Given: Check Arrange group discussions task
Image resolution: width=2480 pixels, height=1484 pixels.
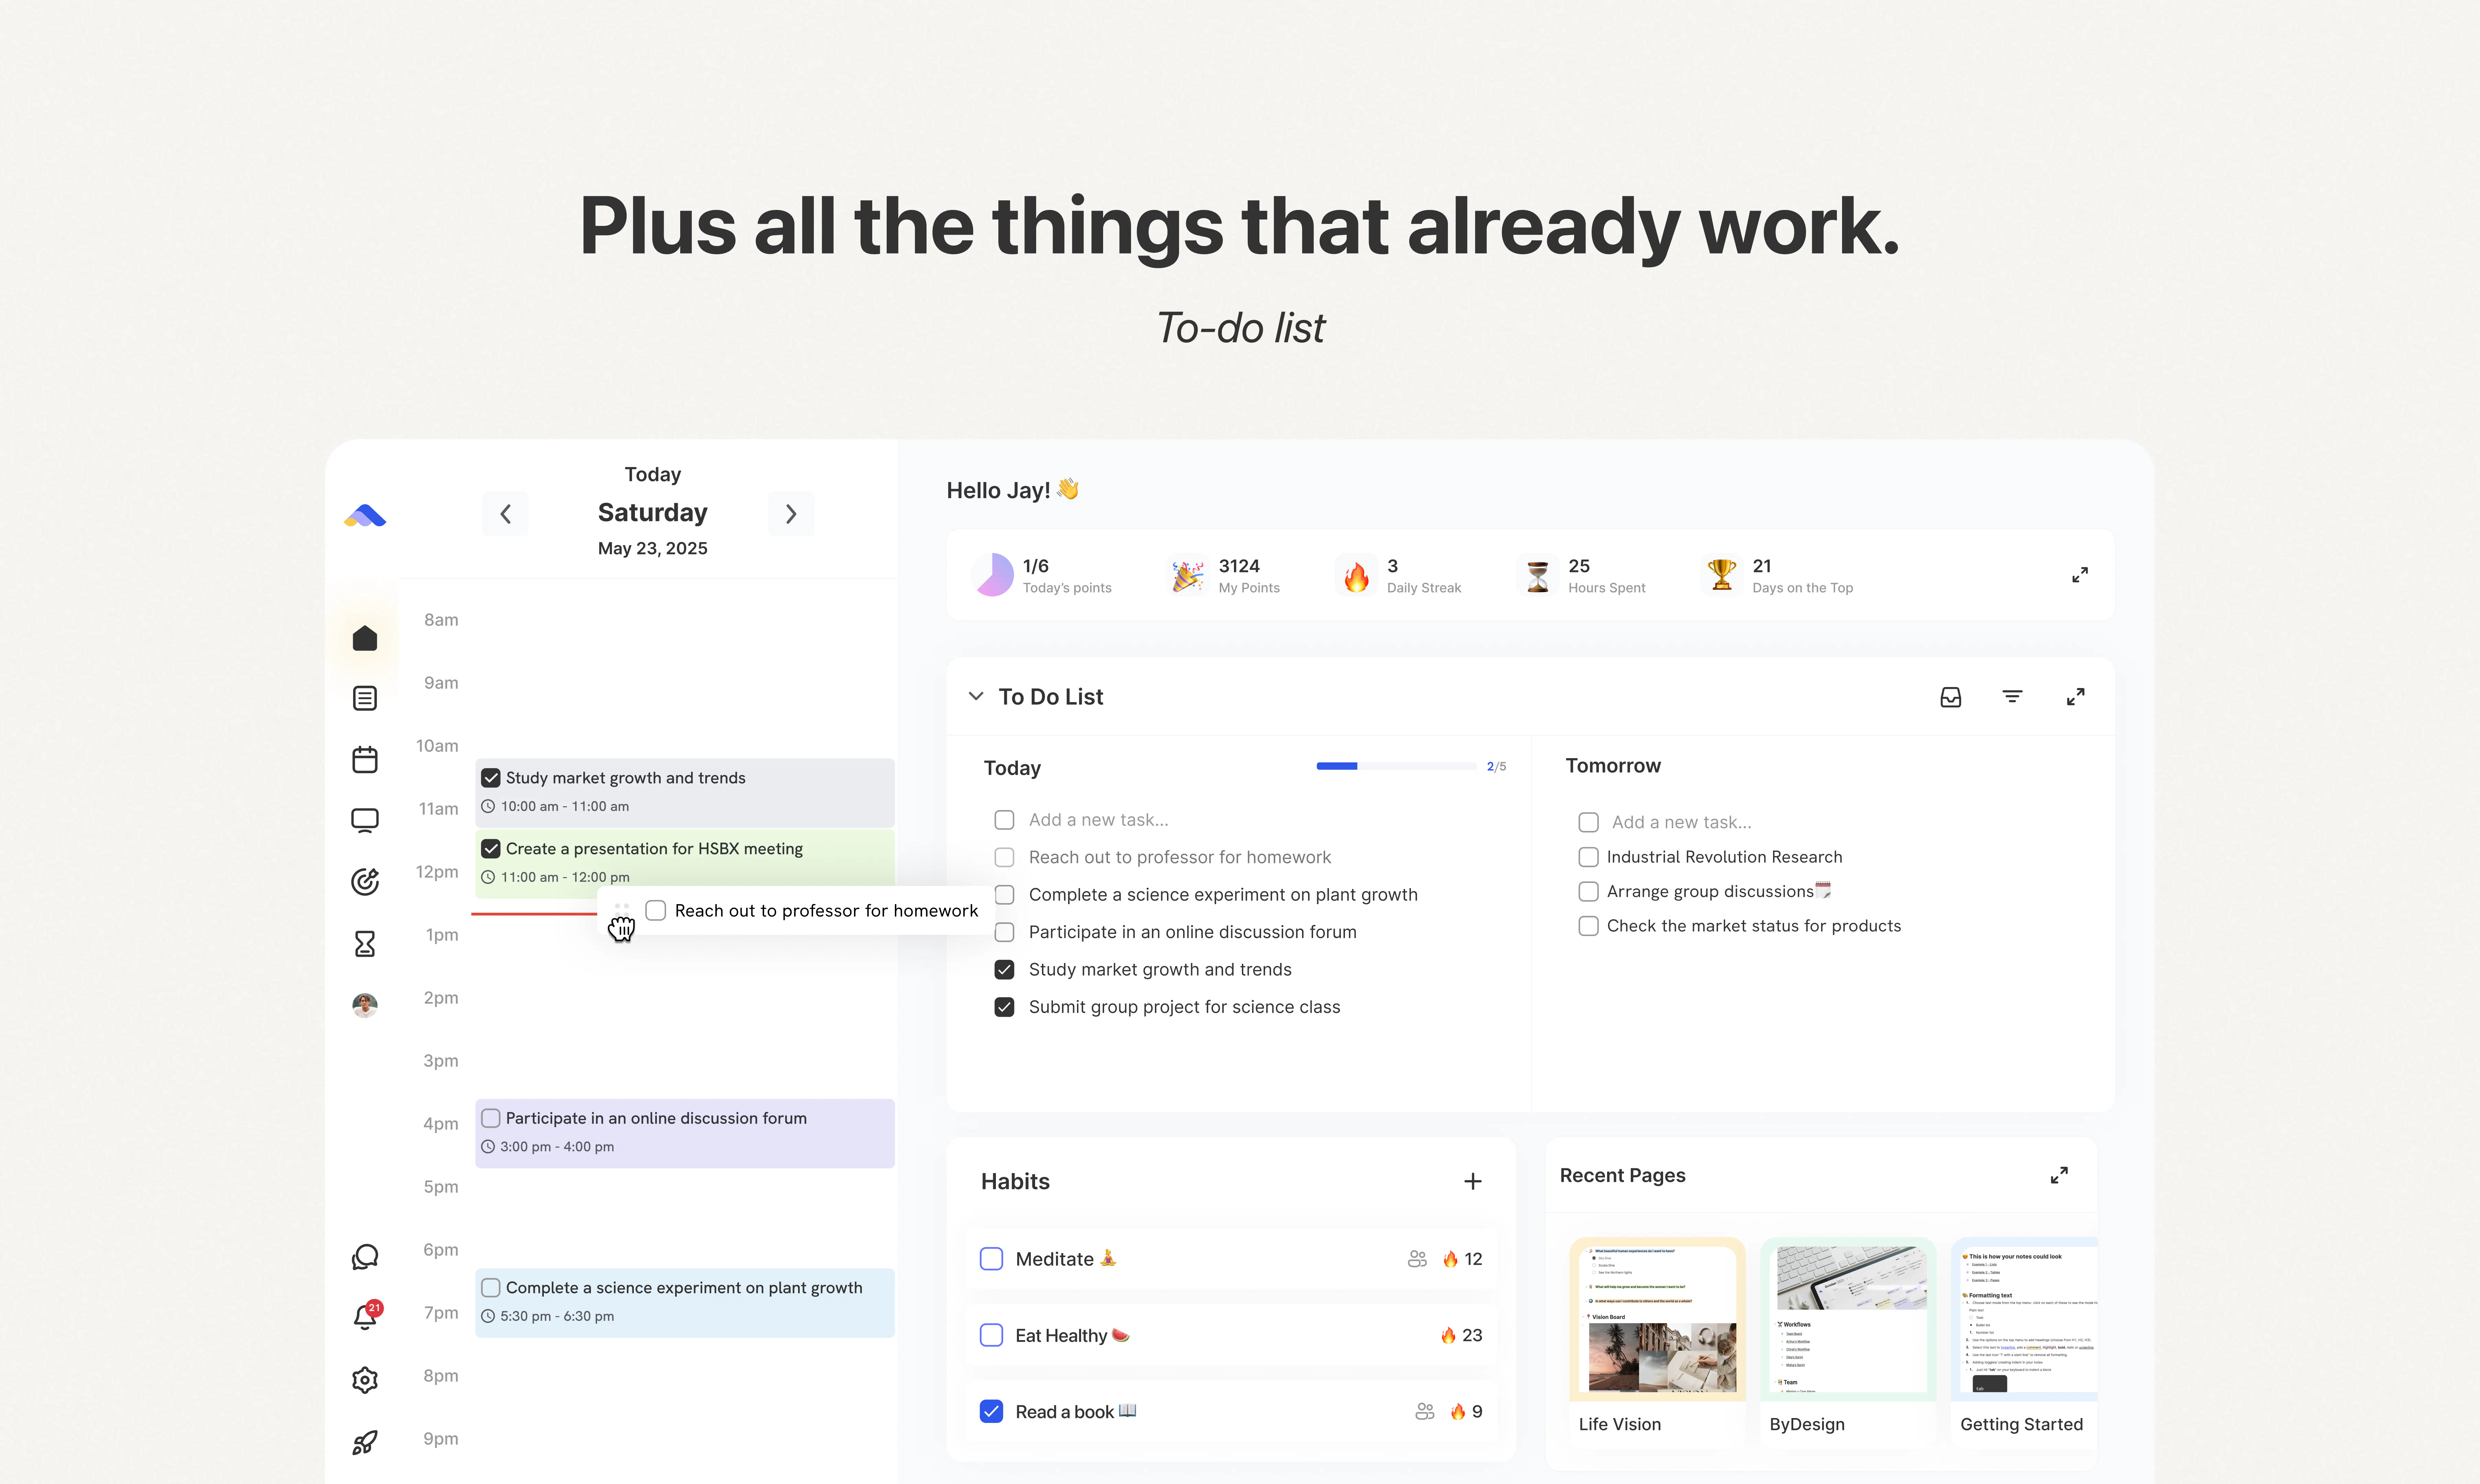Looking at the screenshot, I should pyautogui.click(x=1588, y=891).
